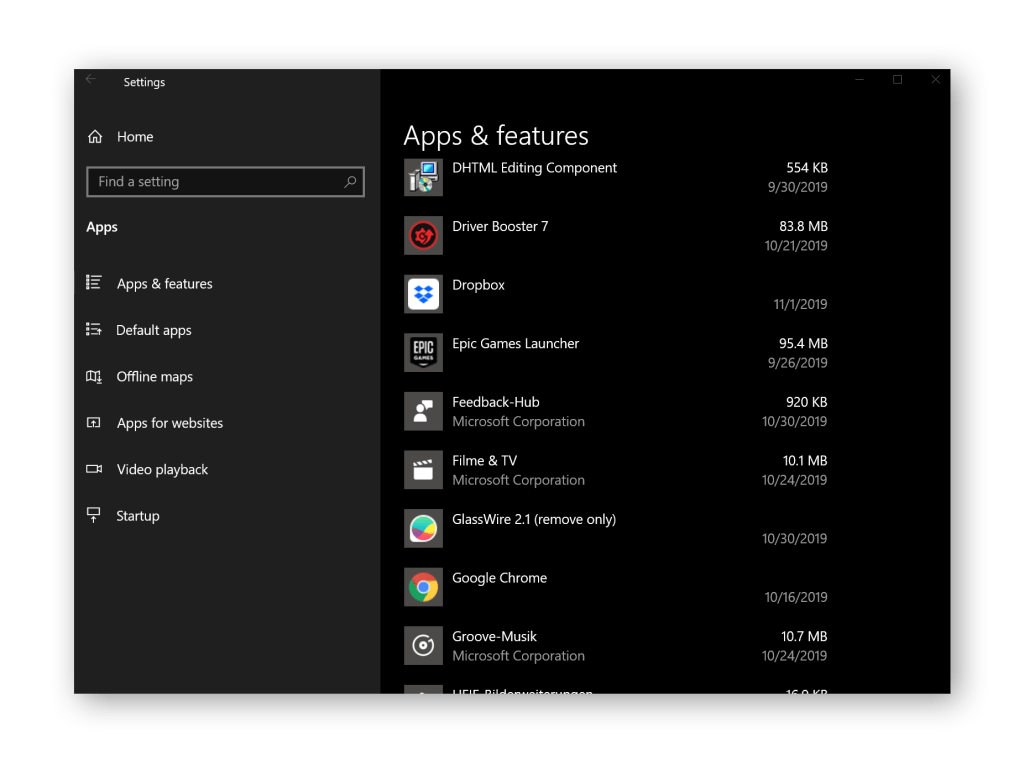Select Default apps in sidebar
Screen dimensions: 1024x765
pyautogui.click(x=153, y=330)
